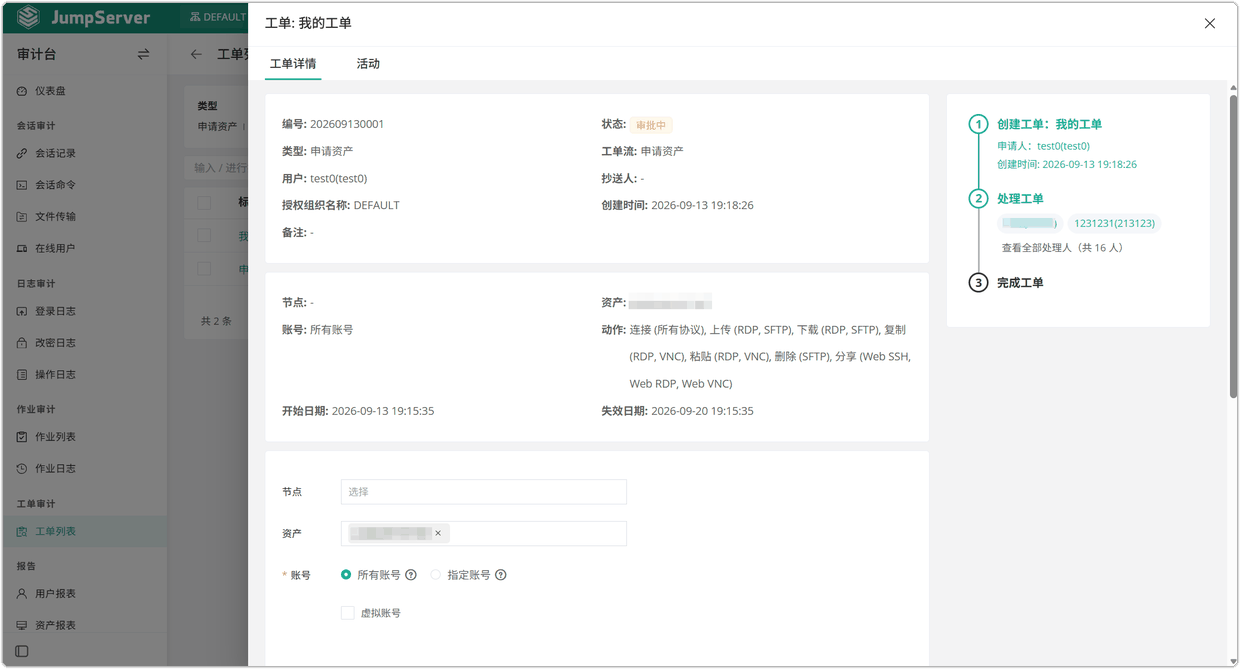
Task: Close the 工单: 我的工单 drawer
Action: 1210,23
